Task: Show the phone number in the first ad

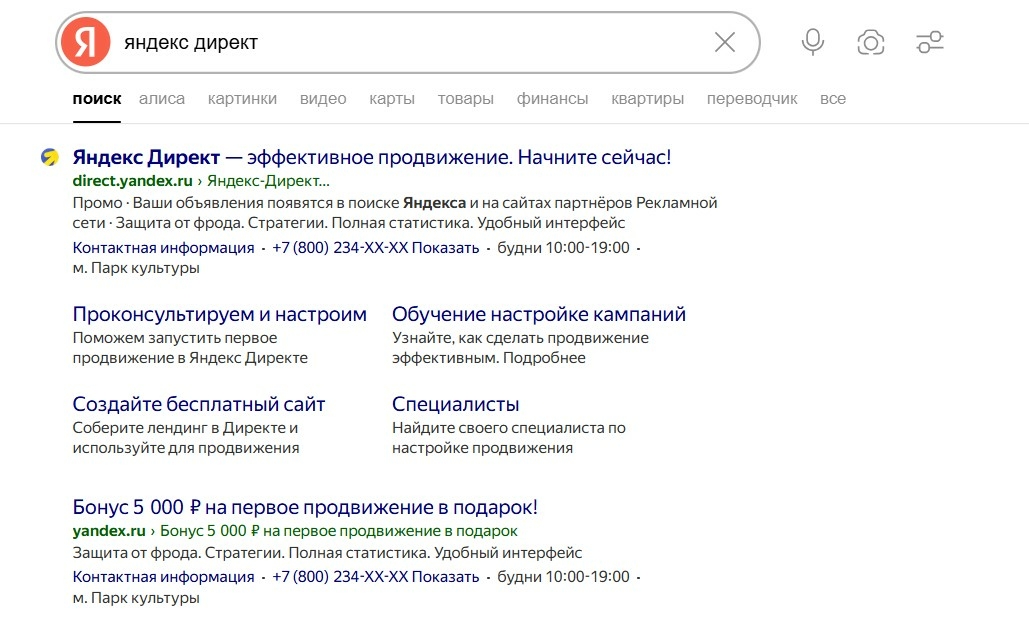Action: pyautogui.click(x=375, y=248)
